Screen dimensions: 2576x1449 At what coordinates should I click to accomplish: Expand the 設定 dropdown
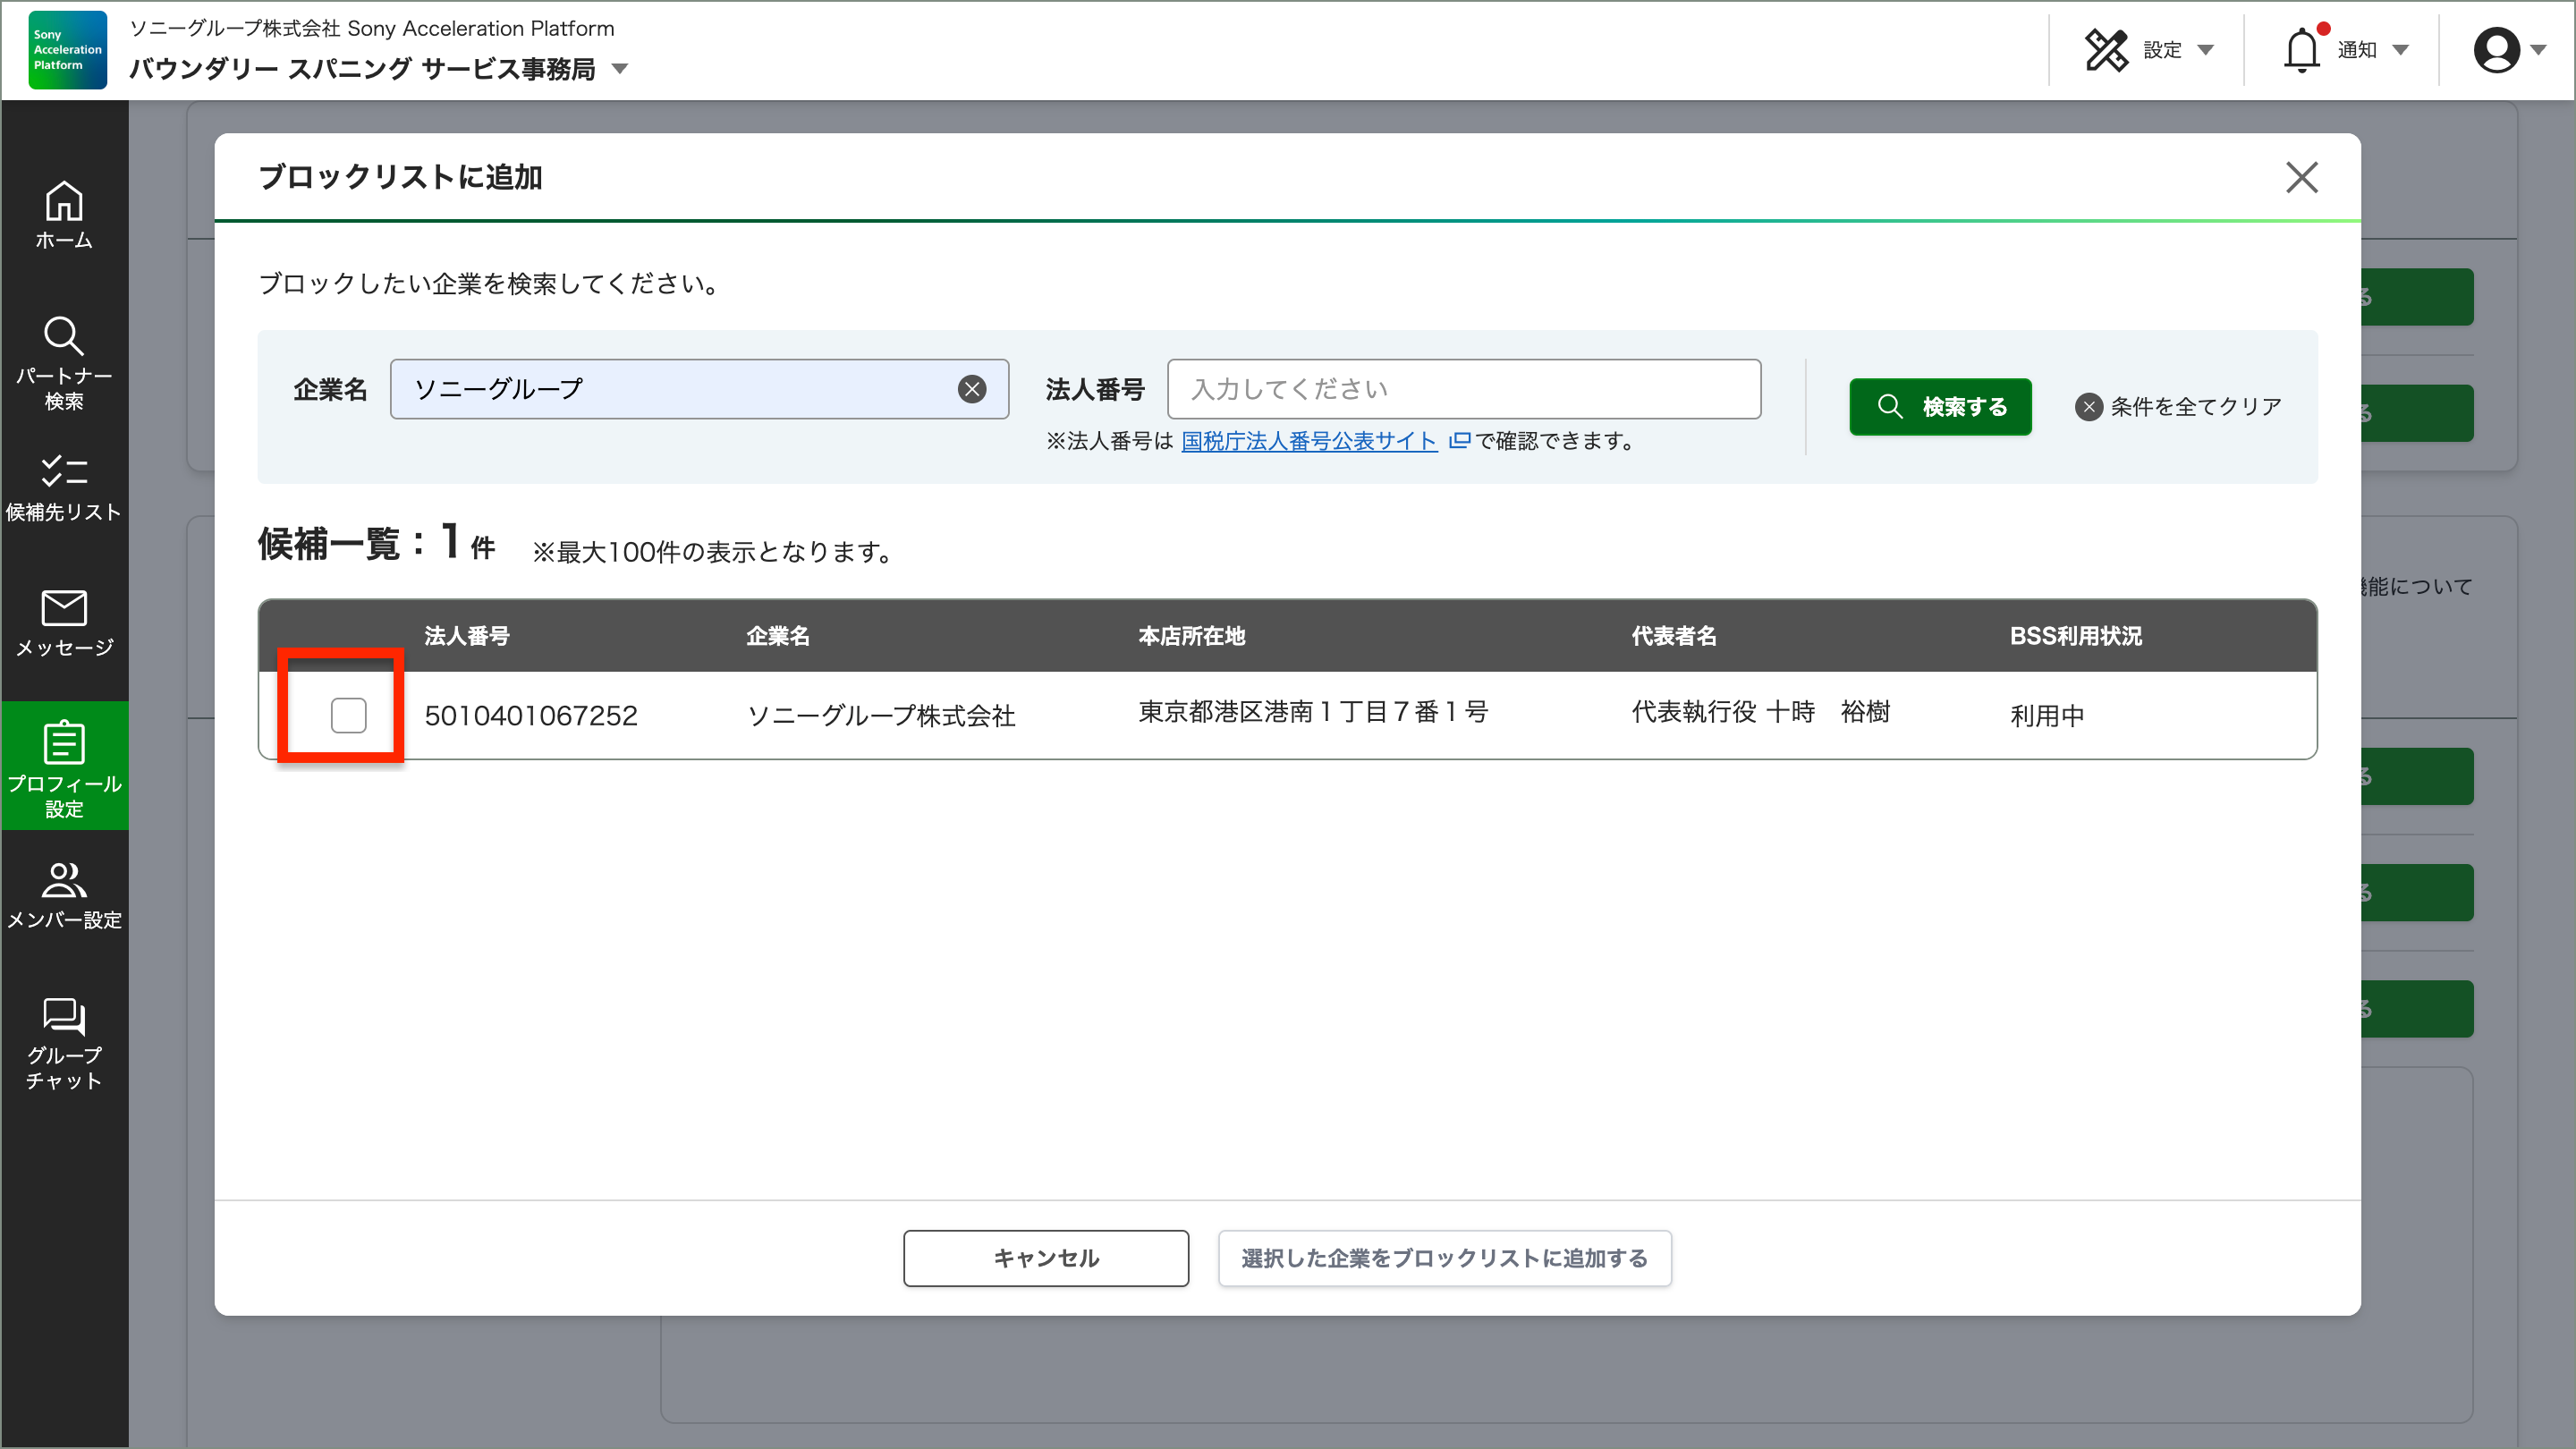[2148, 49]
